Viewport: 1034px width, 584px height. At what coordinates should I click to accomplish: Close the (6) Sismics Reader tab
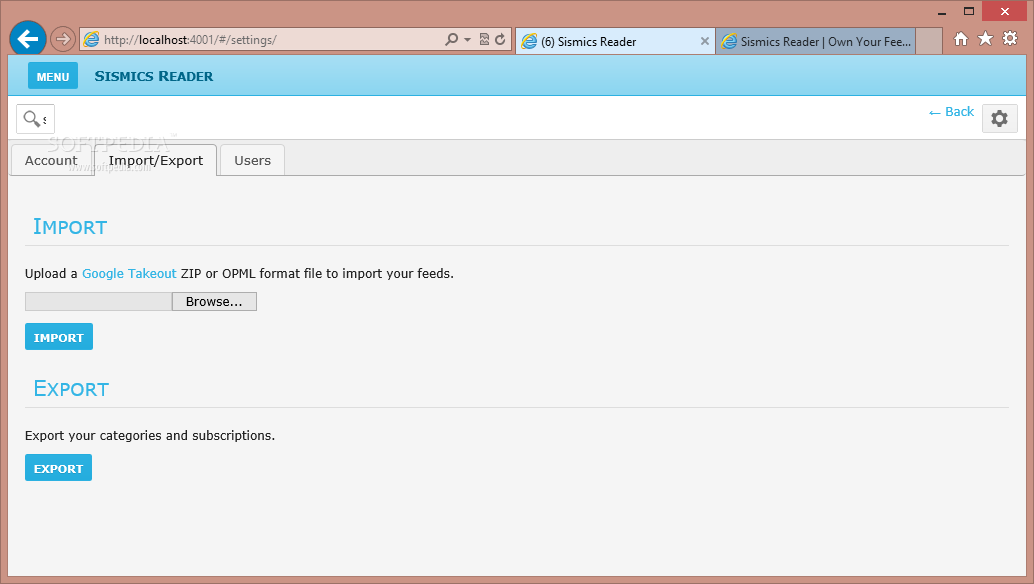tap(704, 42)
